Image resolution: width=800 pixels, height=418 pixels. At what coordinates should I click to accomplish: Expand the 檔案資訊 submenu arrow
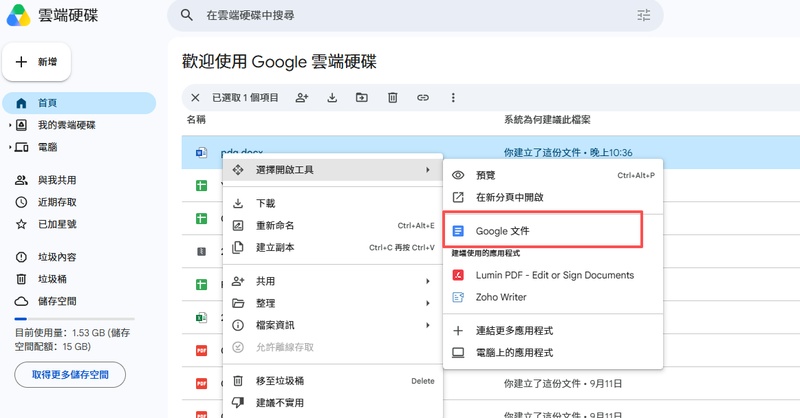click(428, 325)
